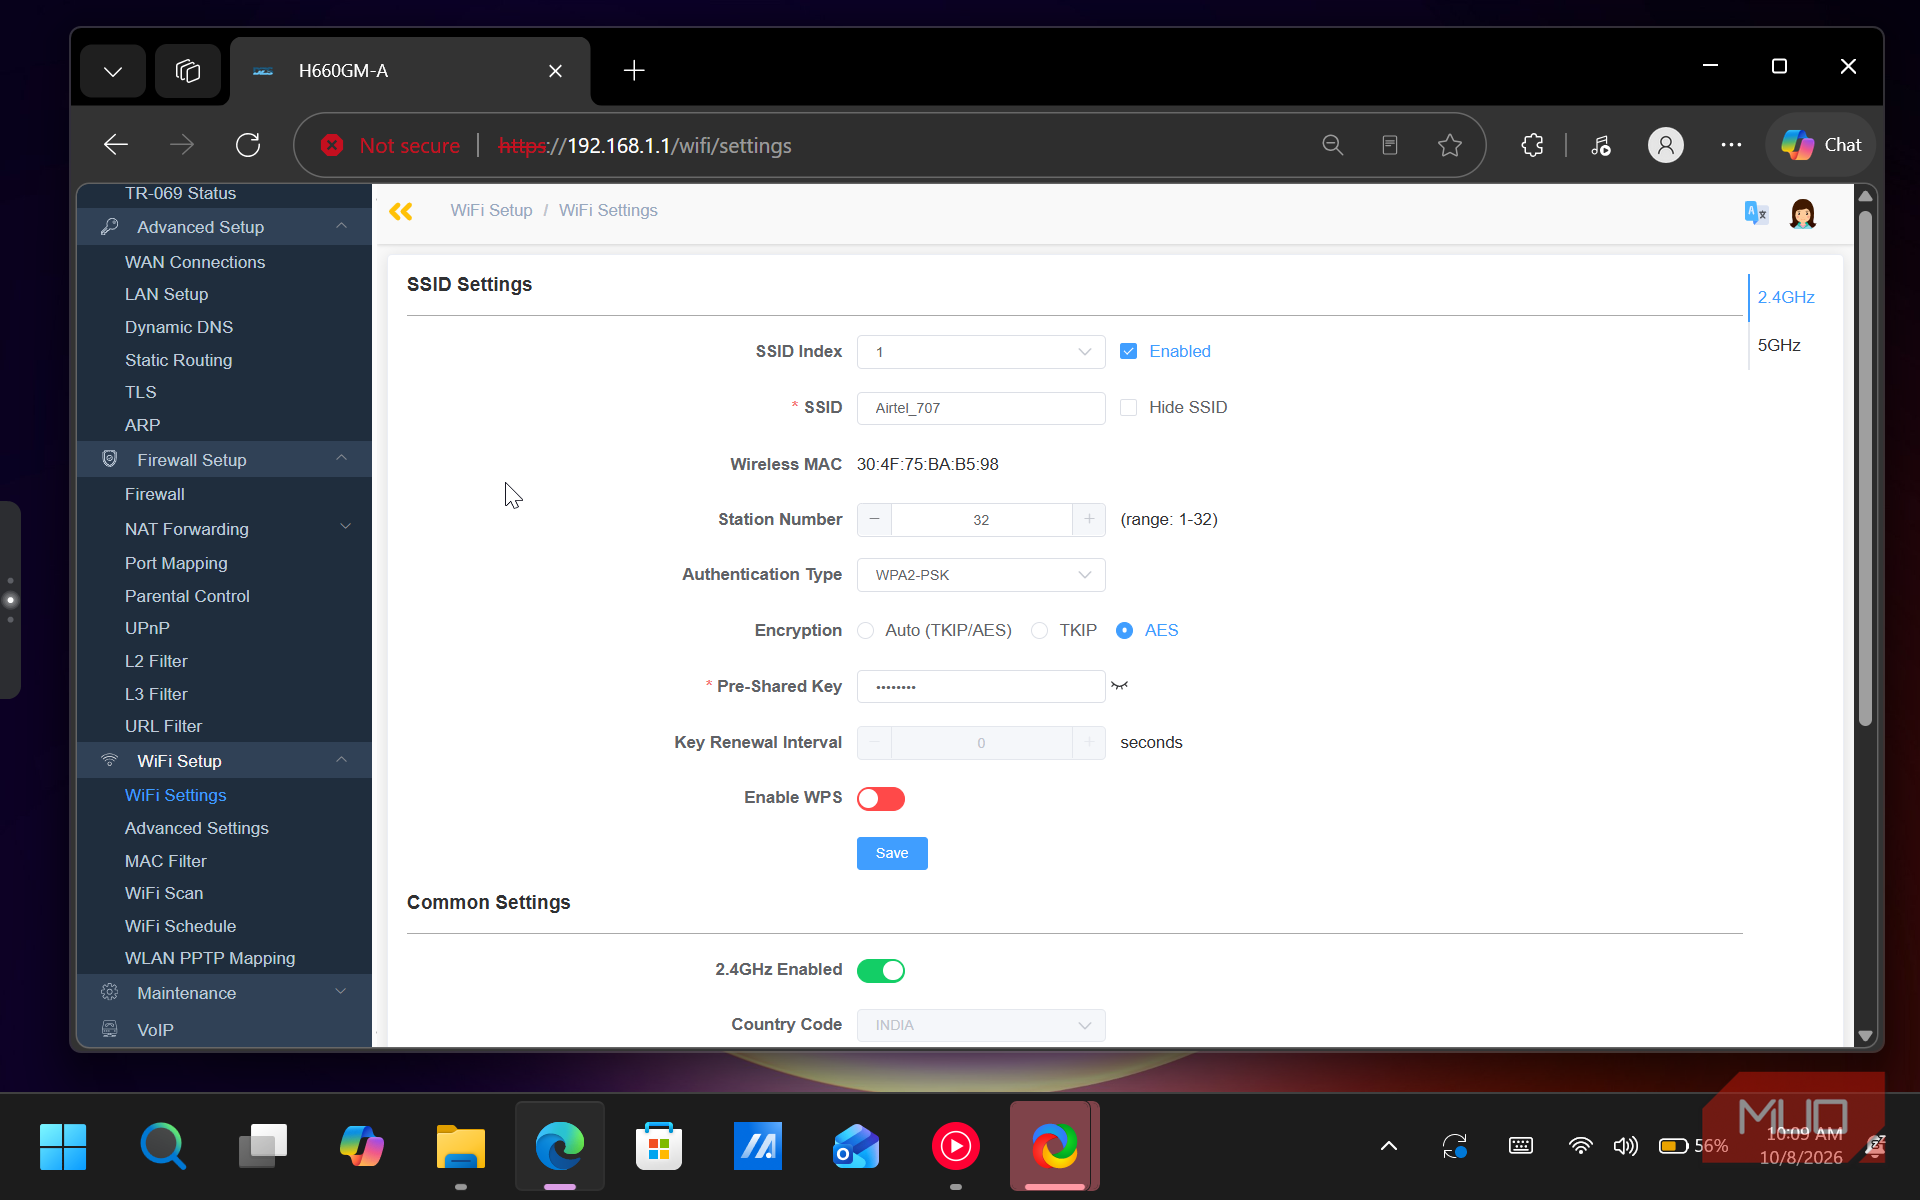The width and height of the screenshot is (1920, 1200).
Task: Reveal Pre-Shared Key with eye icon
Action: [1119, 686]
